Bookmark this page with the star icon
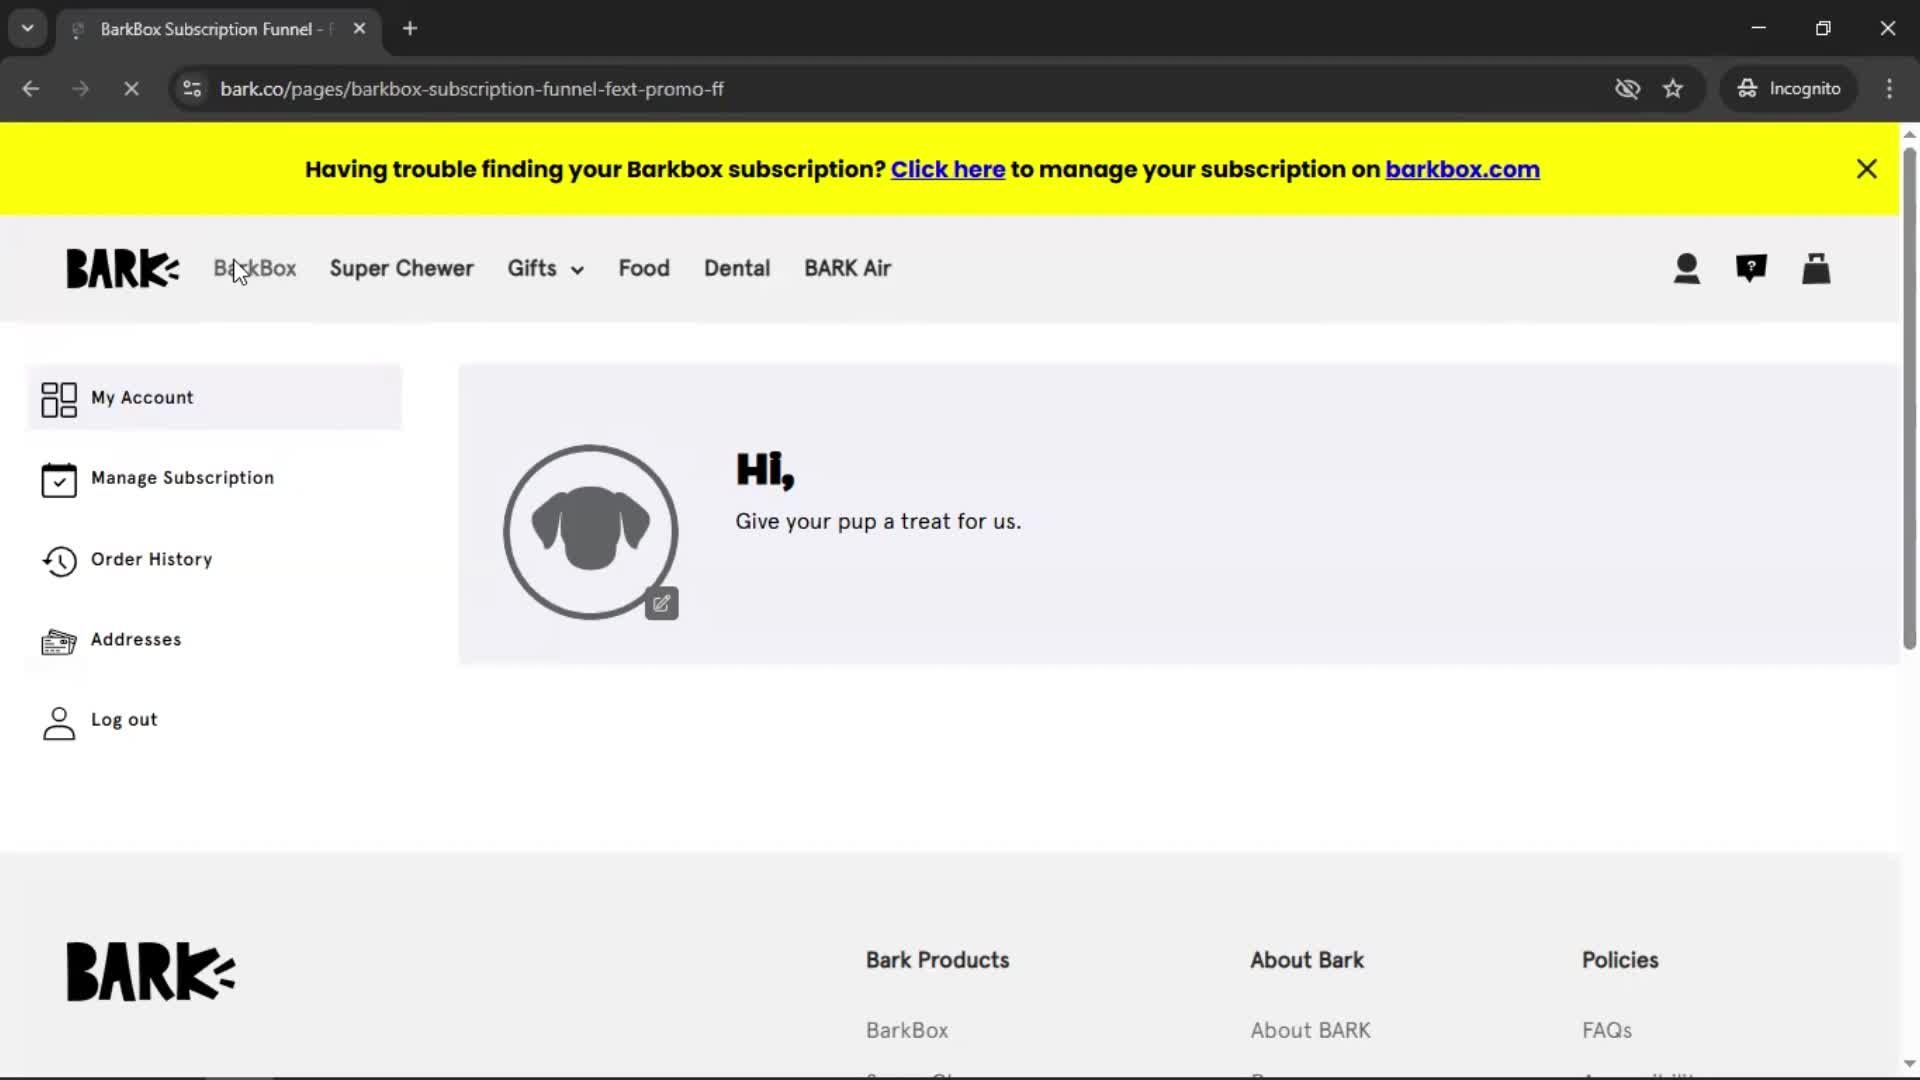The image size is (1920, 1080). (x=1673, y=88)
